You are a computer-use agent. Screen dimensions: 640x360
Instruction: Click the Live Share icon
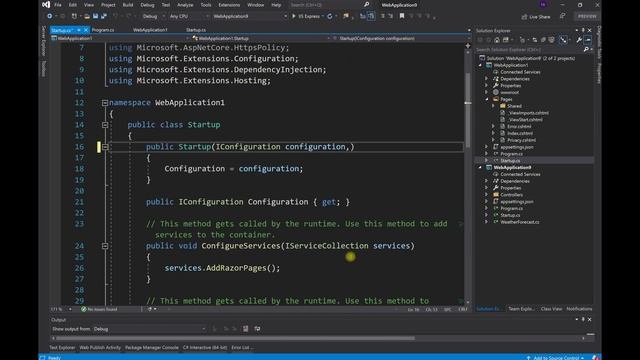(x=524, y=17)
